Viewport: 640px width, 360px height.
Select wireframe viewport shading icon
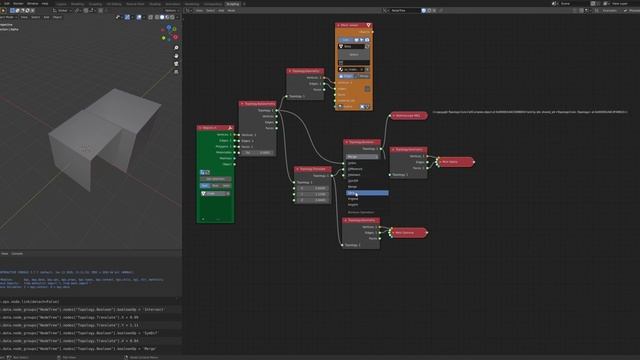157,17
